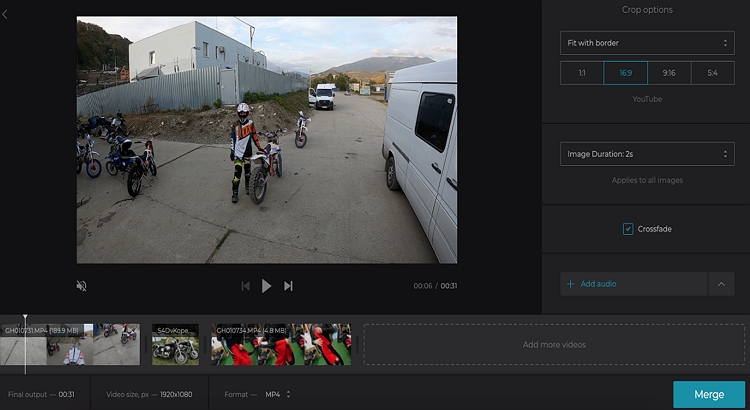Click the Merge button

tap(709, 395)
